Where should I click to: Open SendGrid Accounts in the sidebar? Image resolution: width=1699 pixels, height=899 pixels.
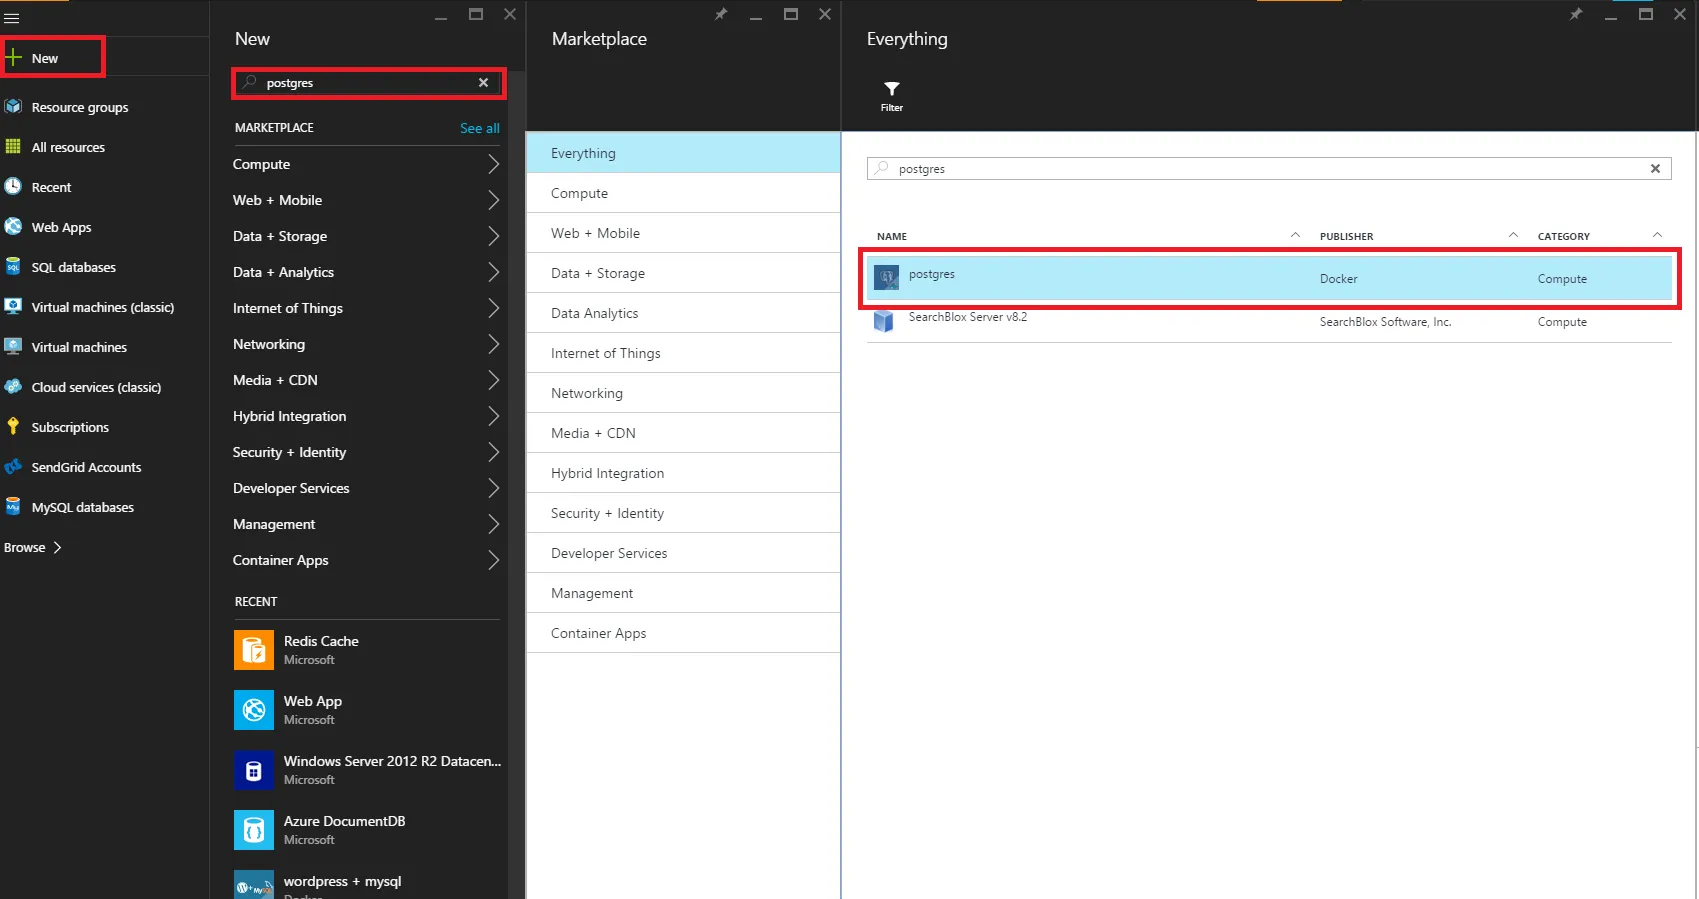pyautogui.click(x=86, y=467)
